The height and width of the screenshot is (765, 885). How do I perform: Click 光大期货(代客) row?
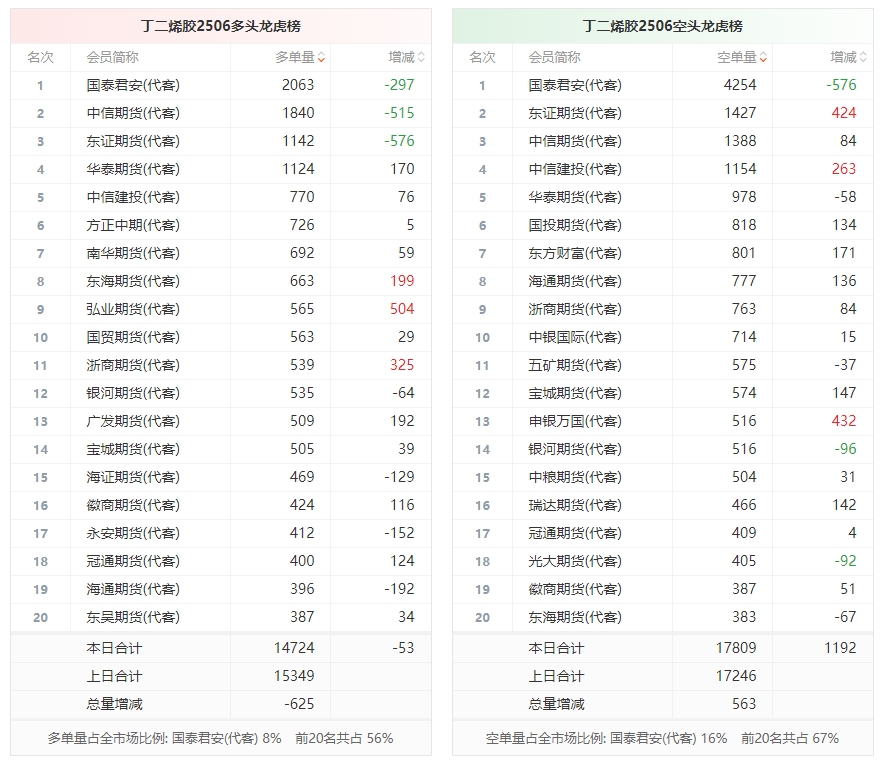663,561
